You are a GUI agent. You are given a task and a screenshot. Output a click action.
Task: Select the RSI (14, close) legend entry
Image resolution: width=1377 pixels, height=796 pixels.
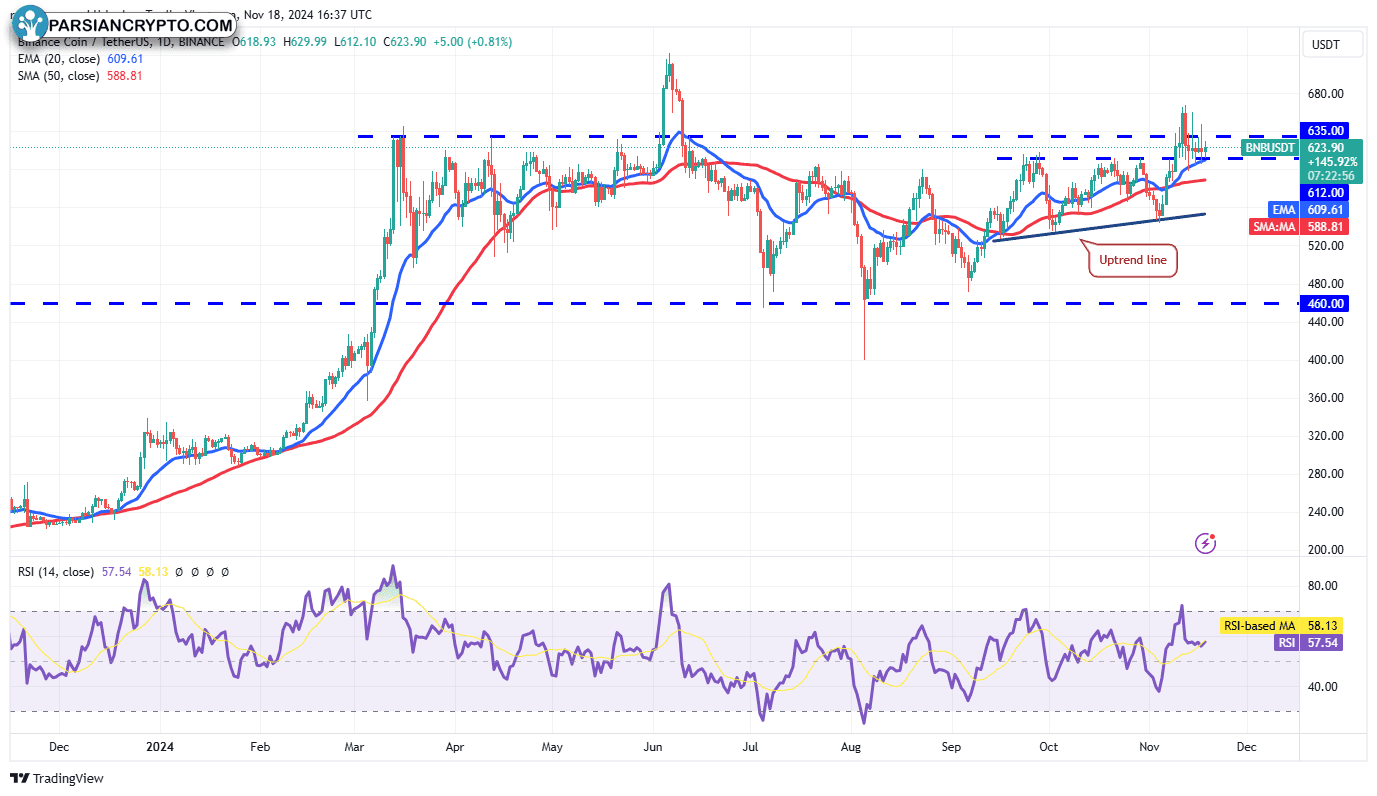click(x=56, y=572)
